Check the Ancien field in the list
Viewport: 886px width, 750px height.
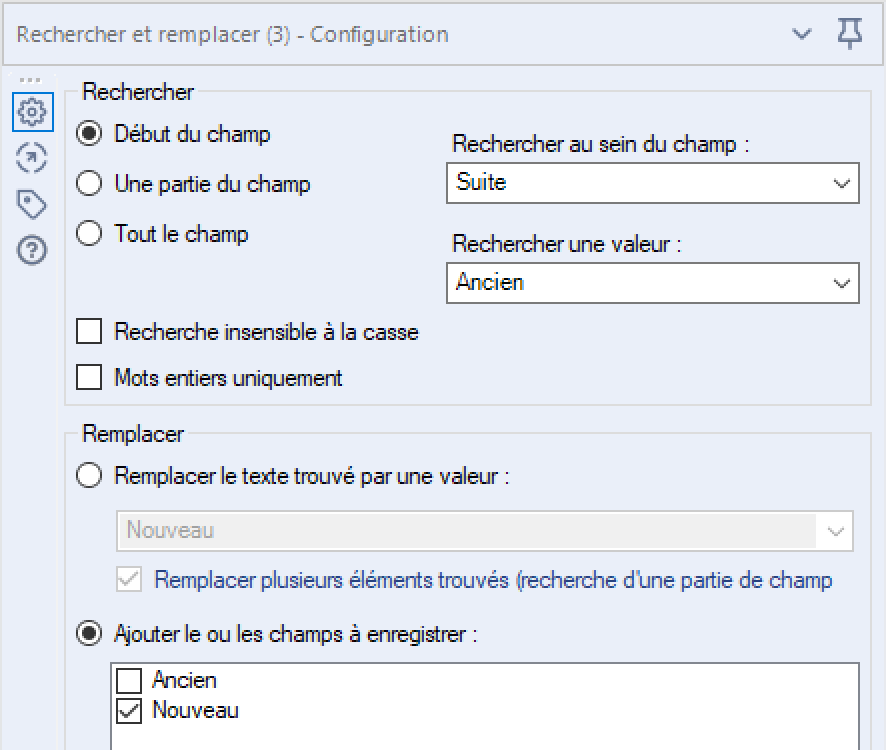click(x=129, y=680)
